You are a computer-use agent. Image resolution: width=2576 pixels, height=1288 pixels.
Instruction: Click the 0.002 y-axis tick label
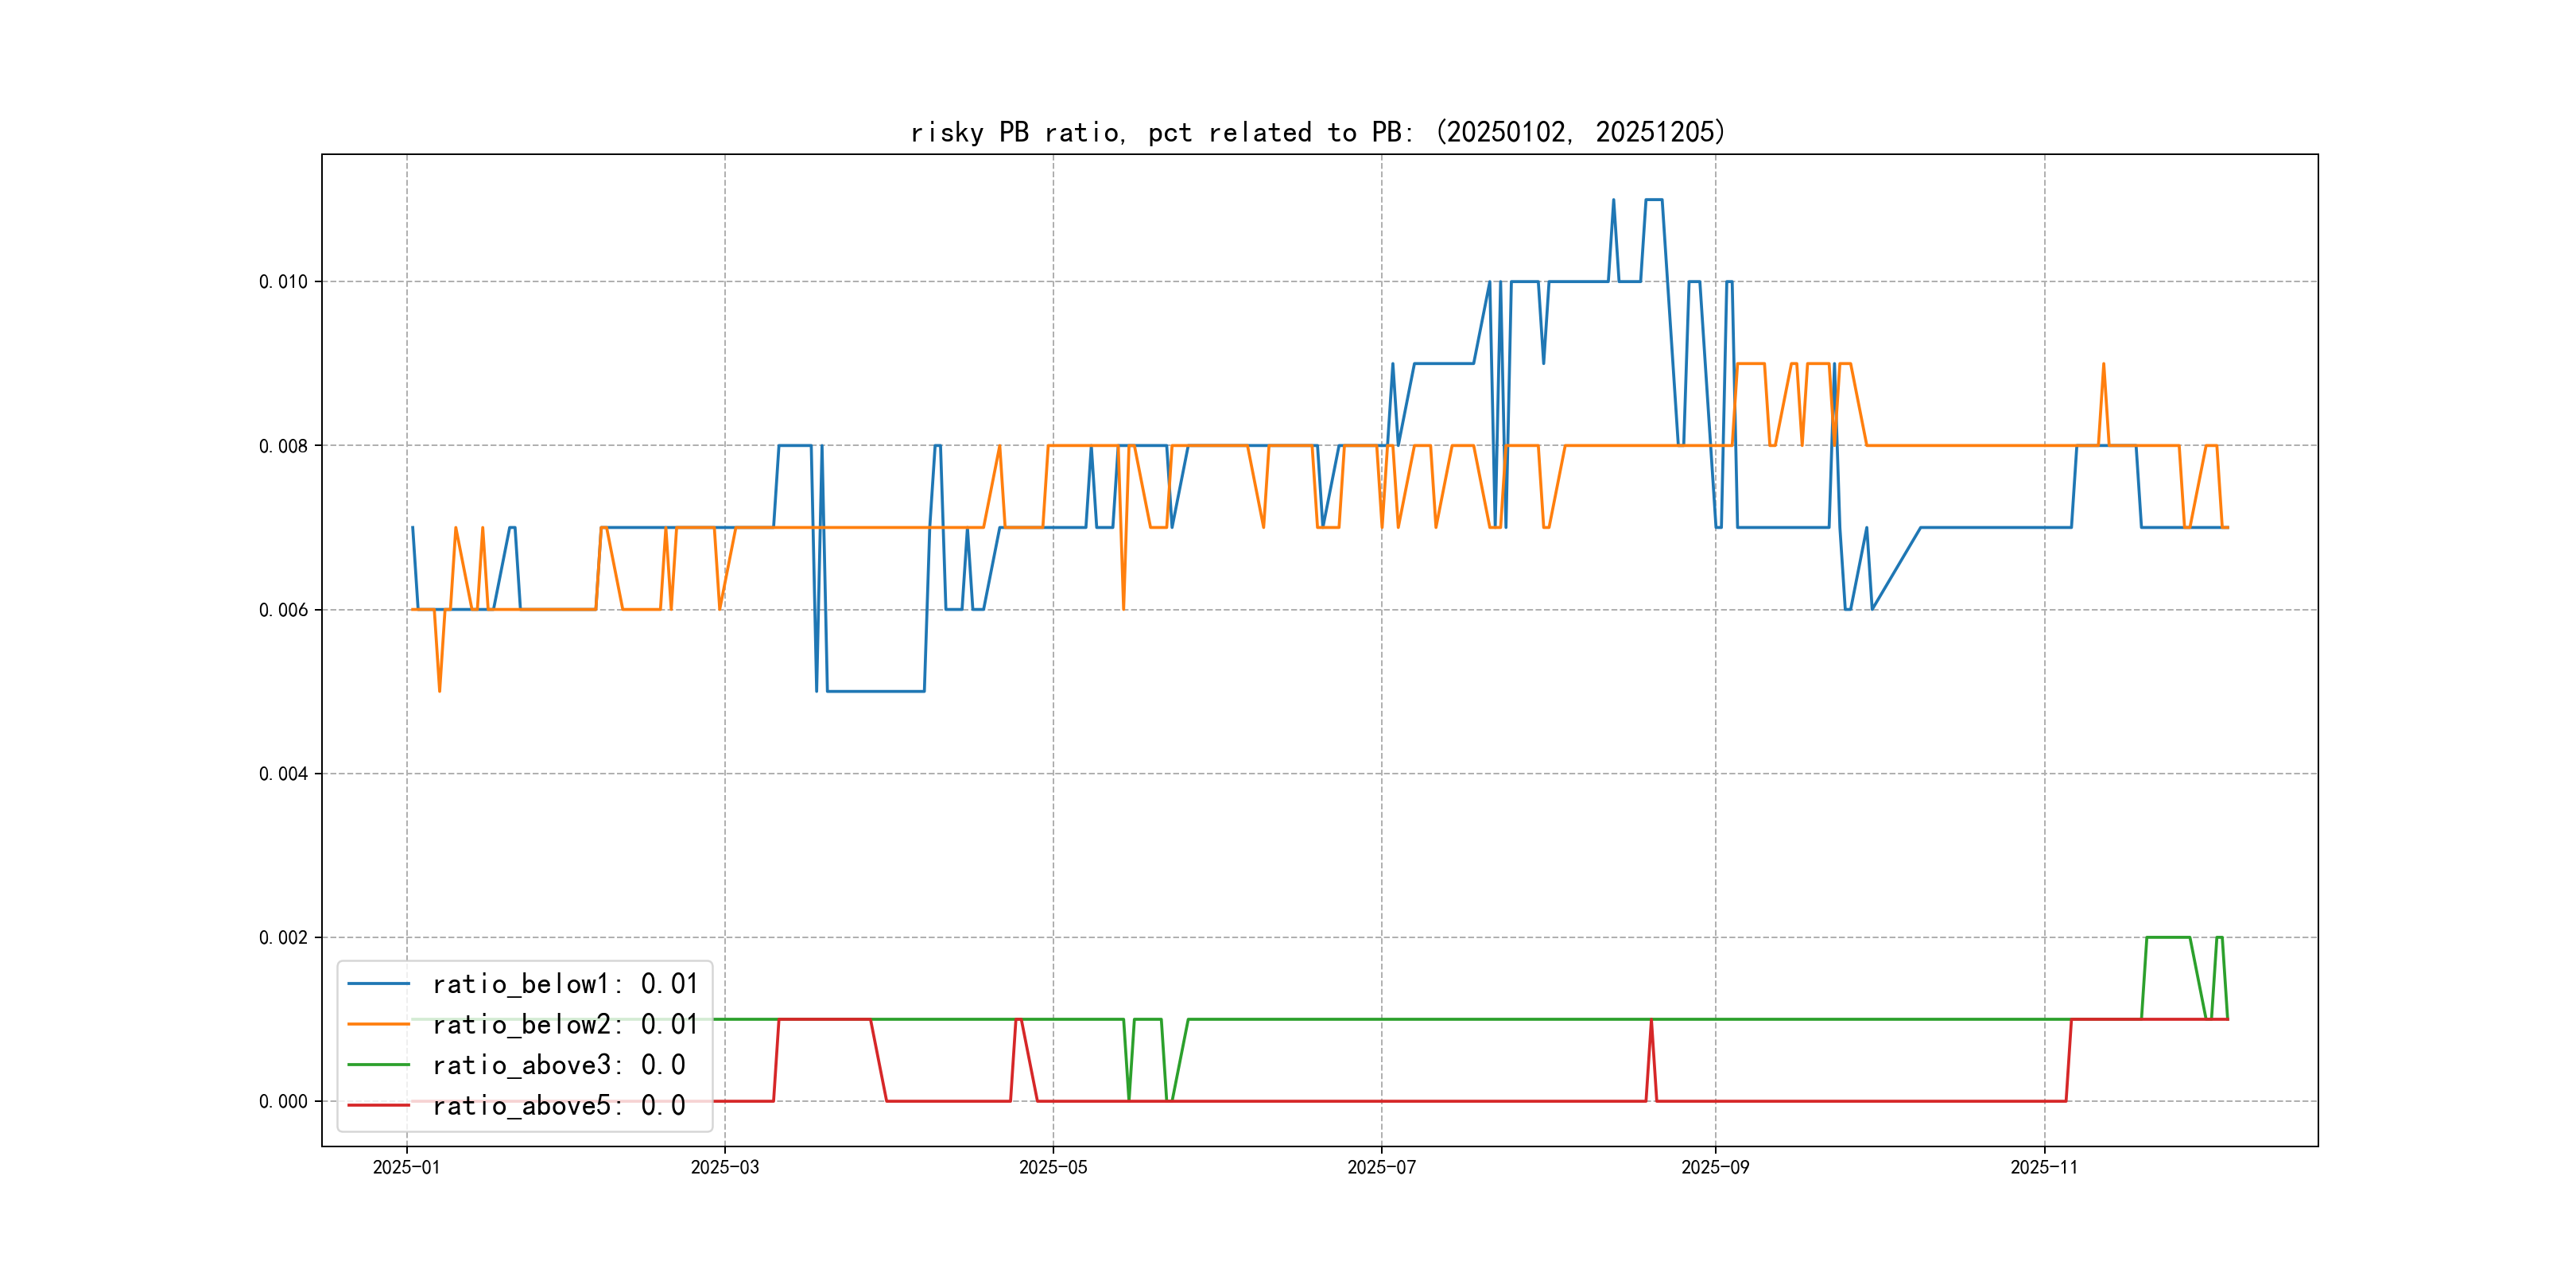coord(283,938)
